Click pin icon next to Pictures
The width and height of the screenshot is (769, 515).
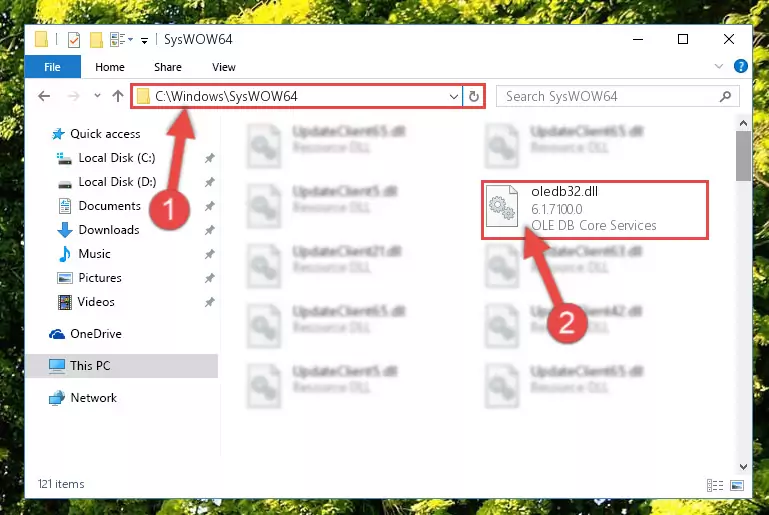[209, 278]
